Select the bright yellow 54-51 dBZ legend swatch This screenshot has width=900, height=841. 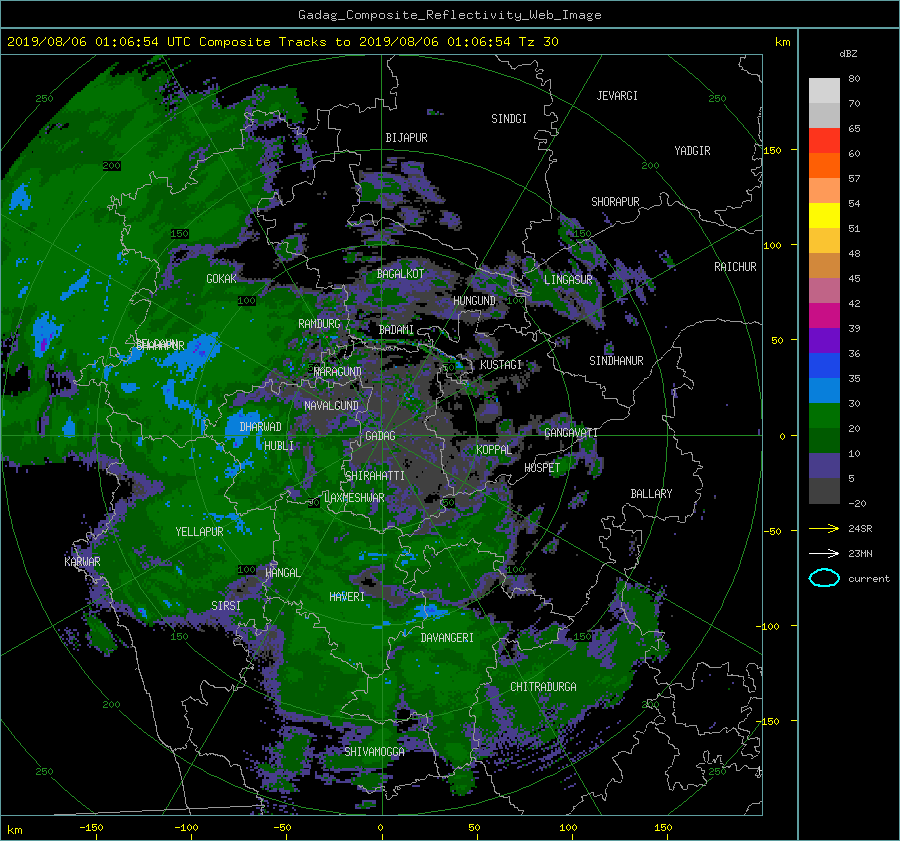(824, 215)
